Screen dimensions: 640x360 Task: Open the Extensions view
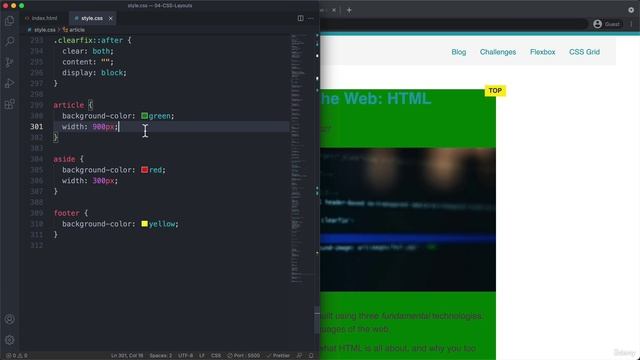point(9,104)
